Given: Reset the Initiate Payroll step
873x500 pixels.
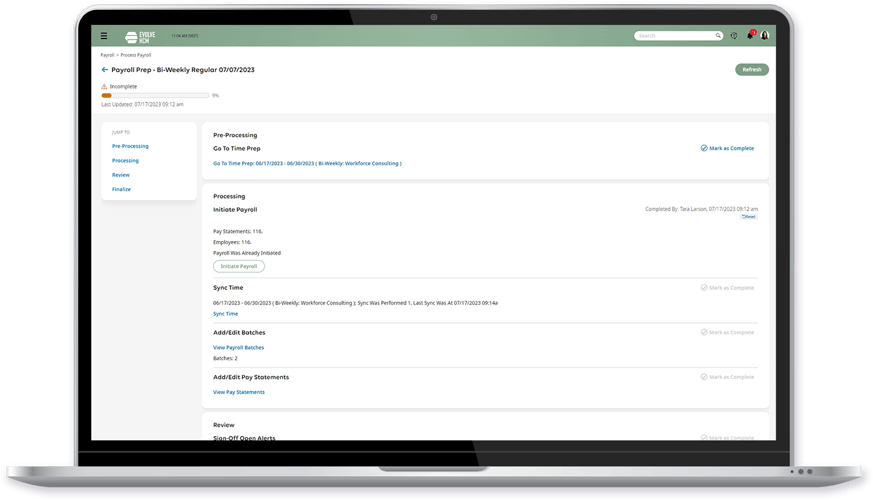Looking at the screenshot, I should 749,217.
